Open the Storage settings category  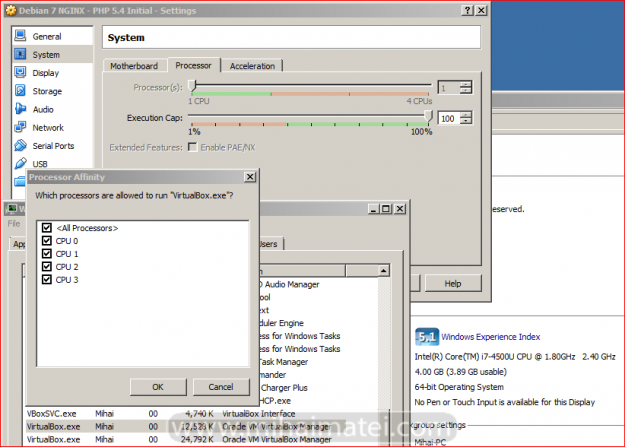52,91
